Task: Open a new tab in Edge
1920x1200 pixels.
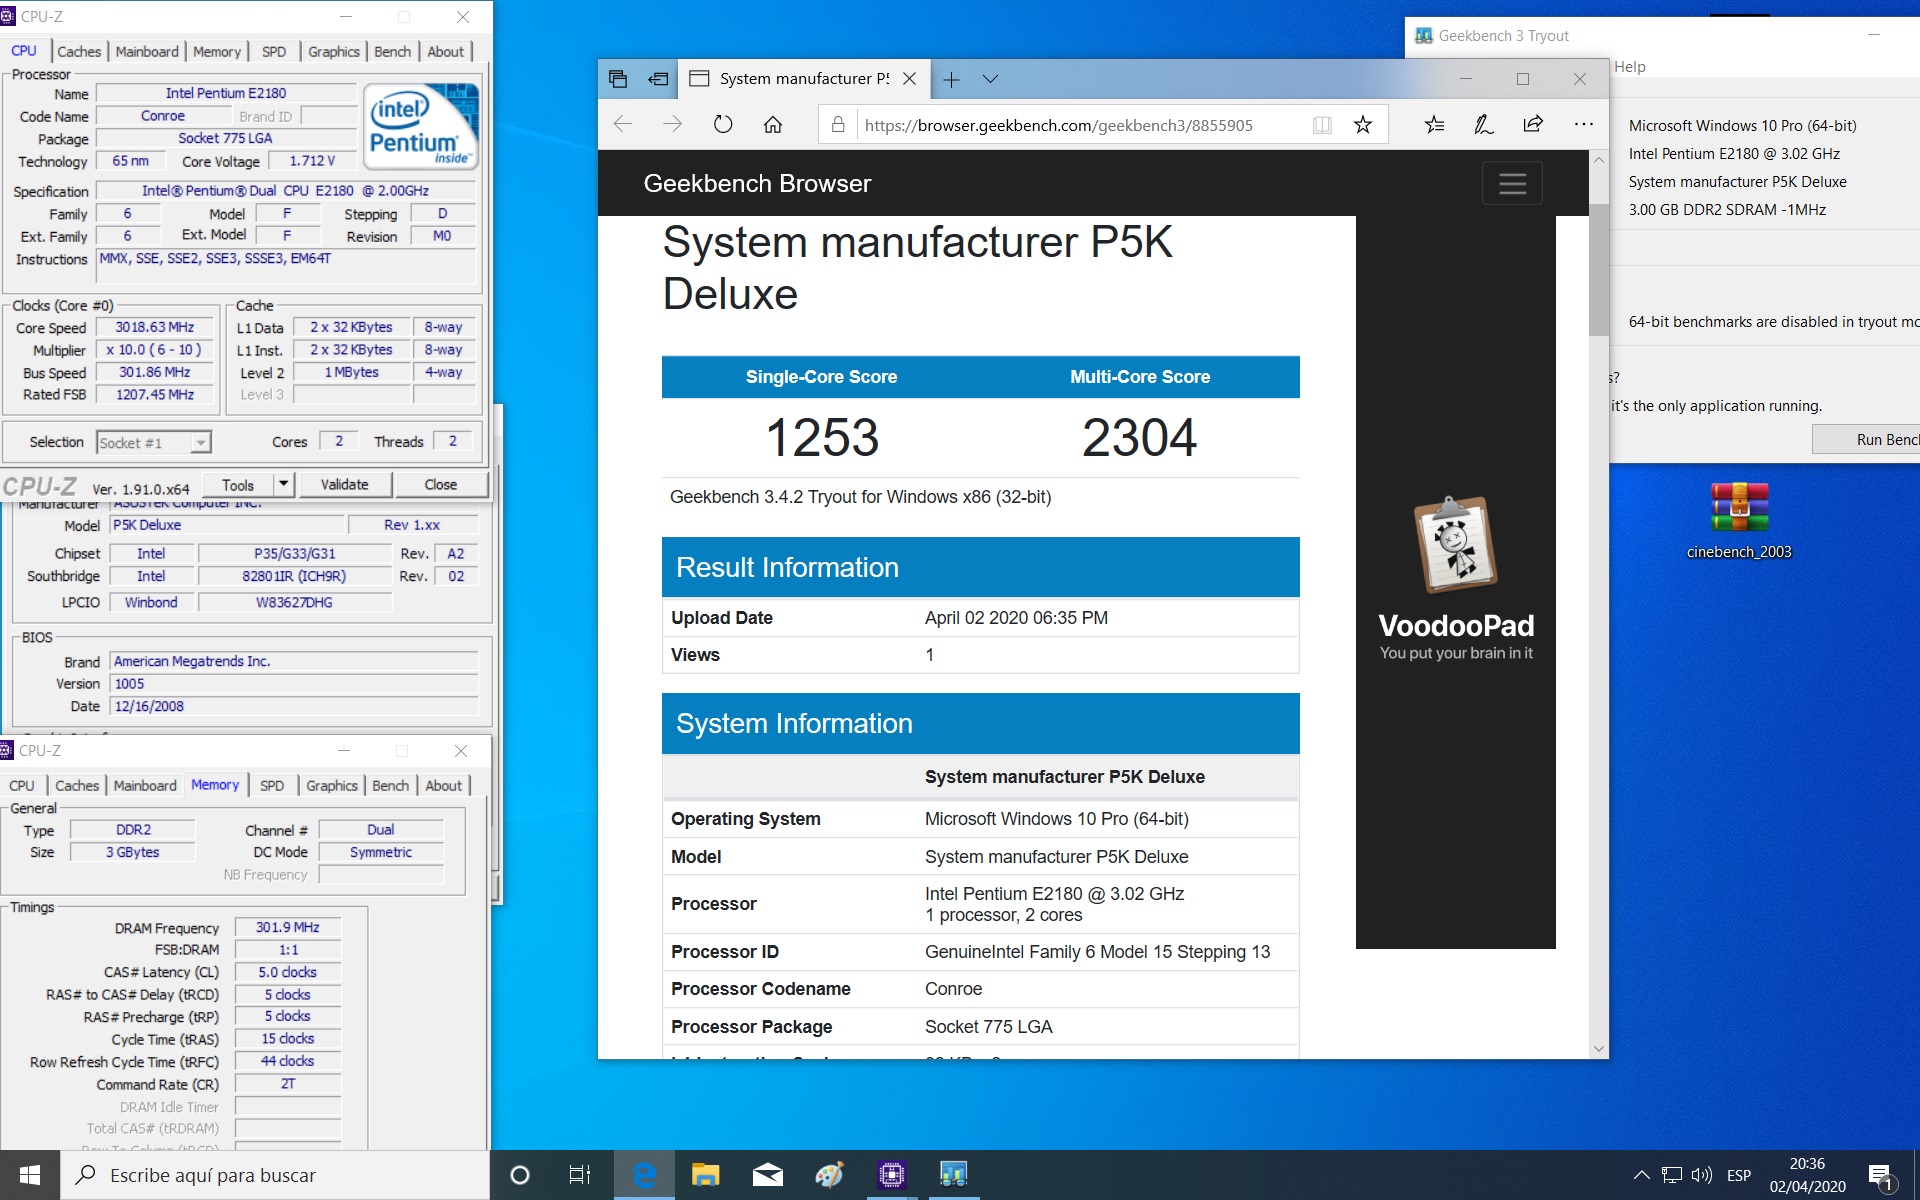Action: (x=951, y=79)
